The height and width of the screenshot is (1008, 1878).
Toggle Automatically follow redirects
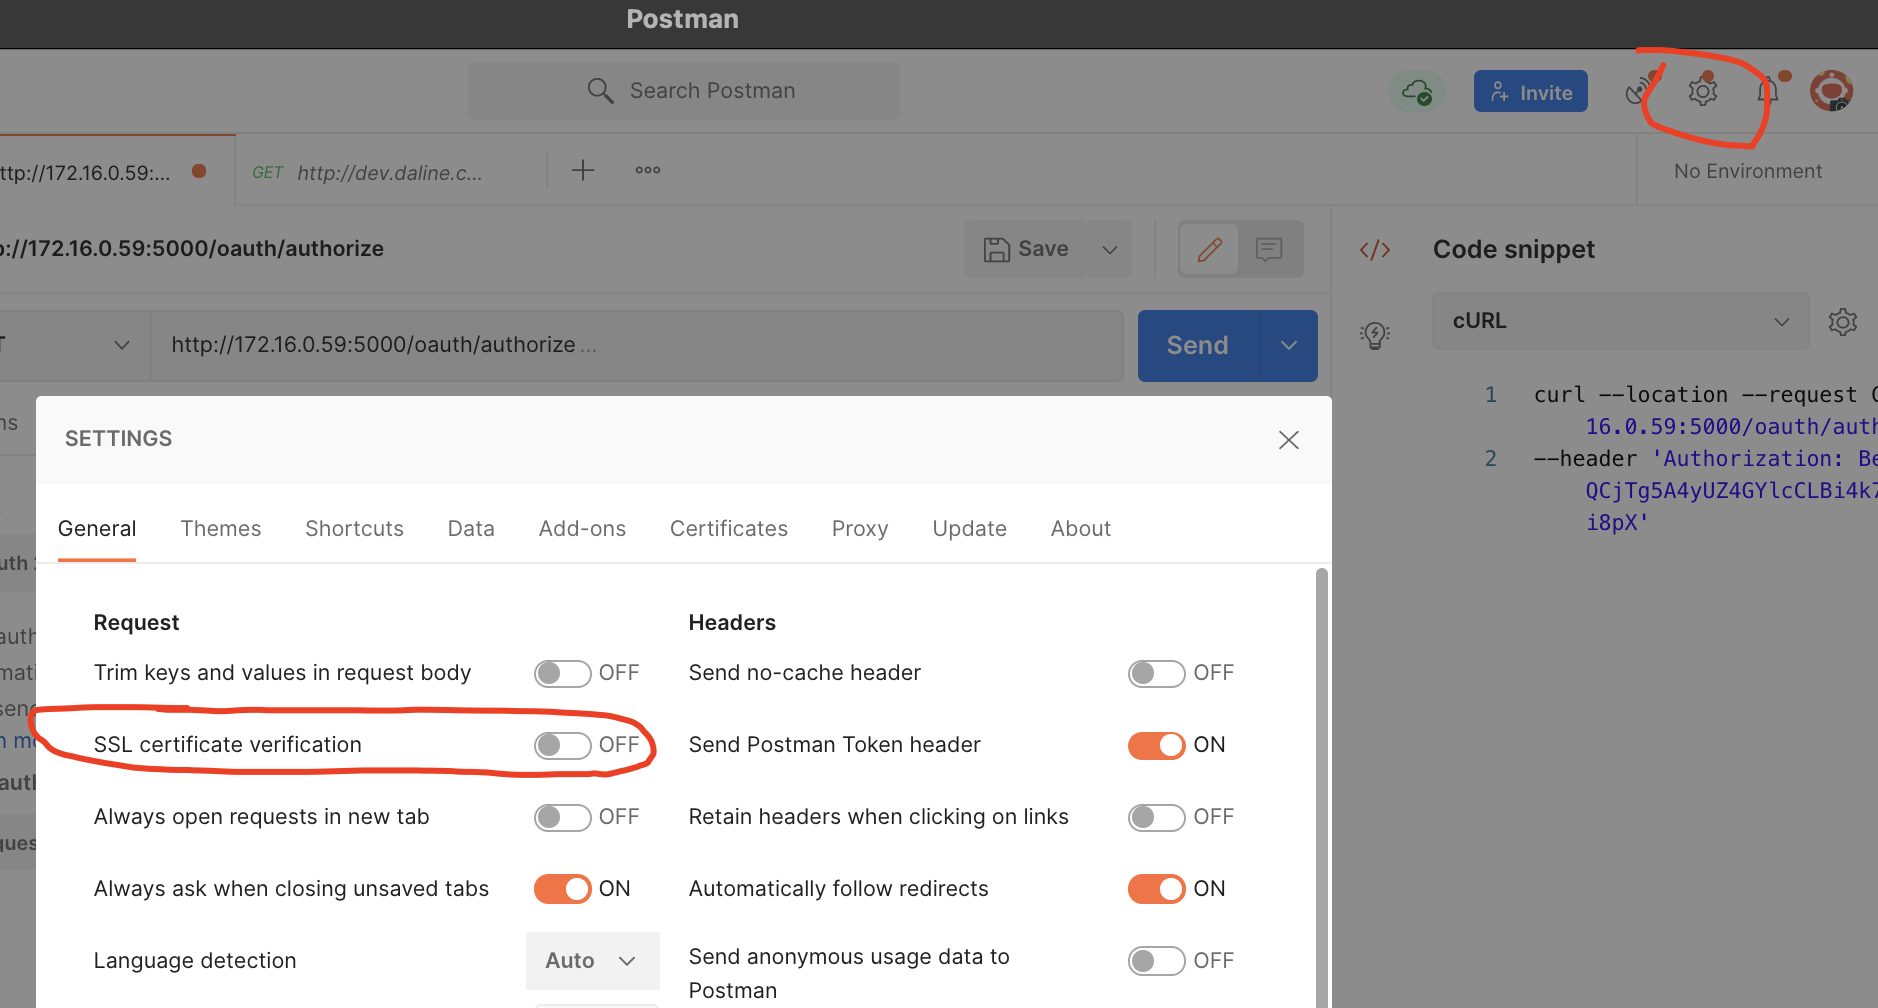coord(1156,889)
